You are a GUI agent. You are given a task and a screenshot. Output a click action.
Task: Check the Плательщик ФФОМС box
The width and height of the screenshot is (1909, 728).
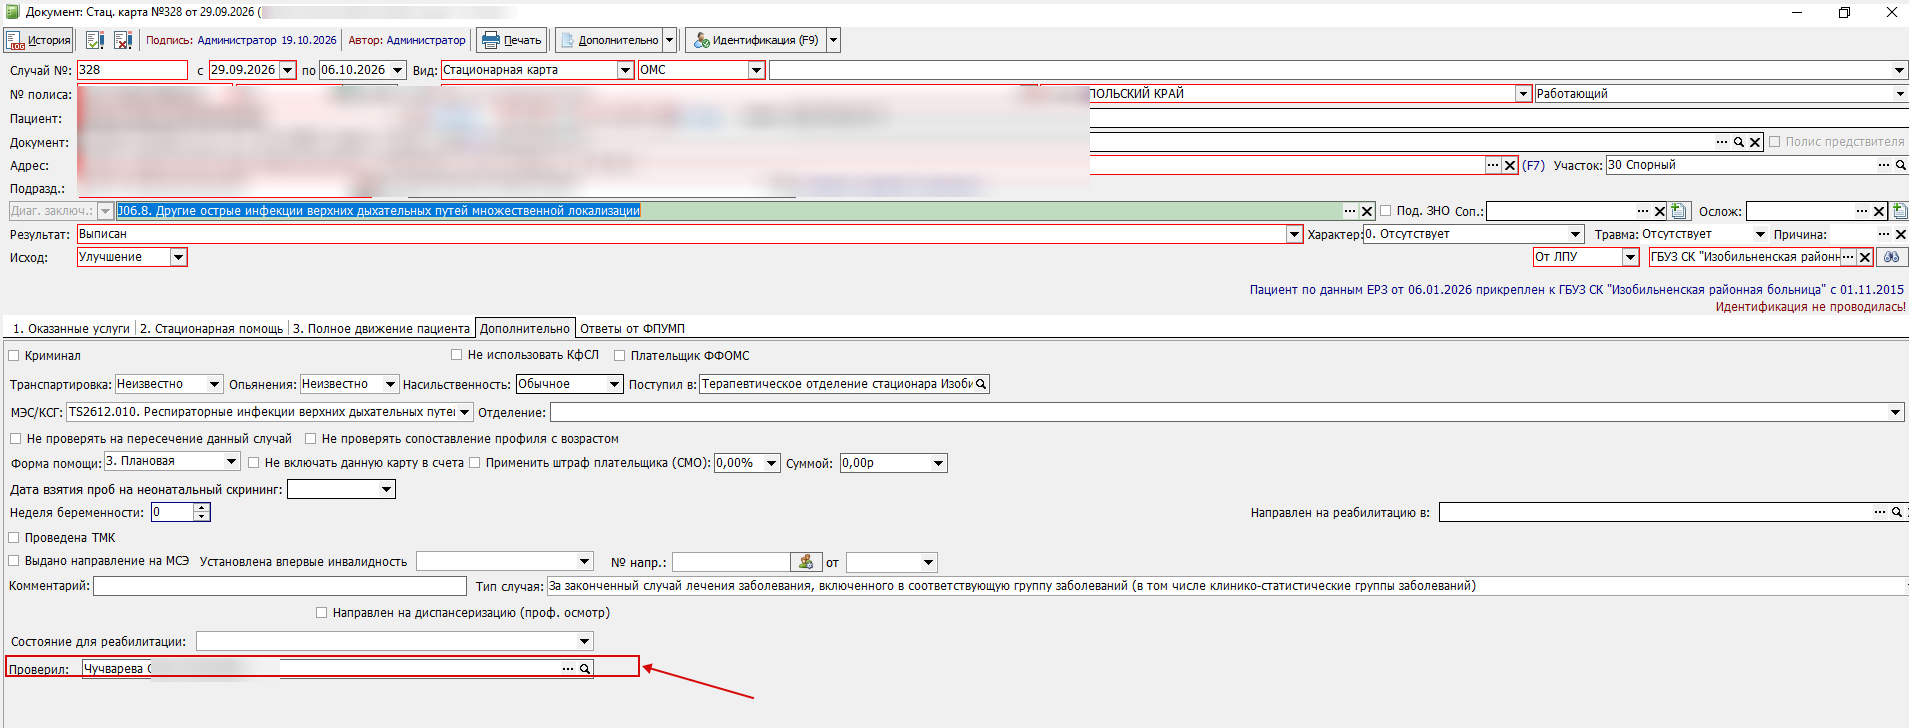tap(620, 355)
